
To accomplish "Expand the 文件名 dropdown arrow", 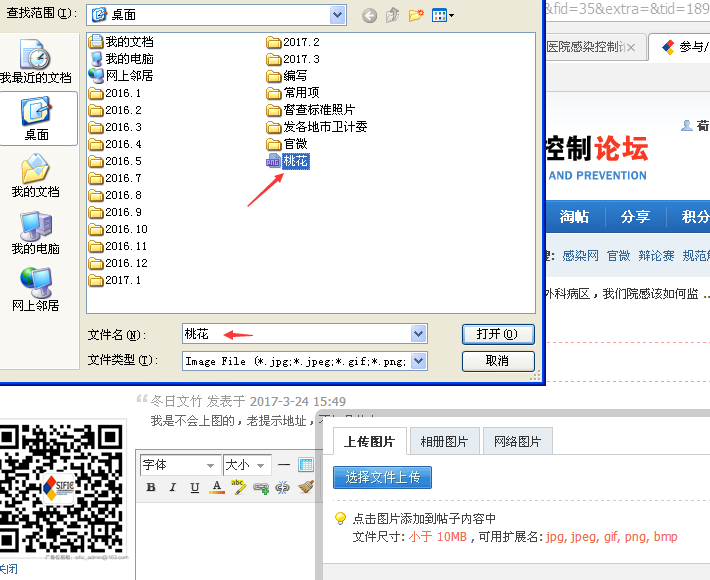I will pyautogui.click(x=418, y=334).
